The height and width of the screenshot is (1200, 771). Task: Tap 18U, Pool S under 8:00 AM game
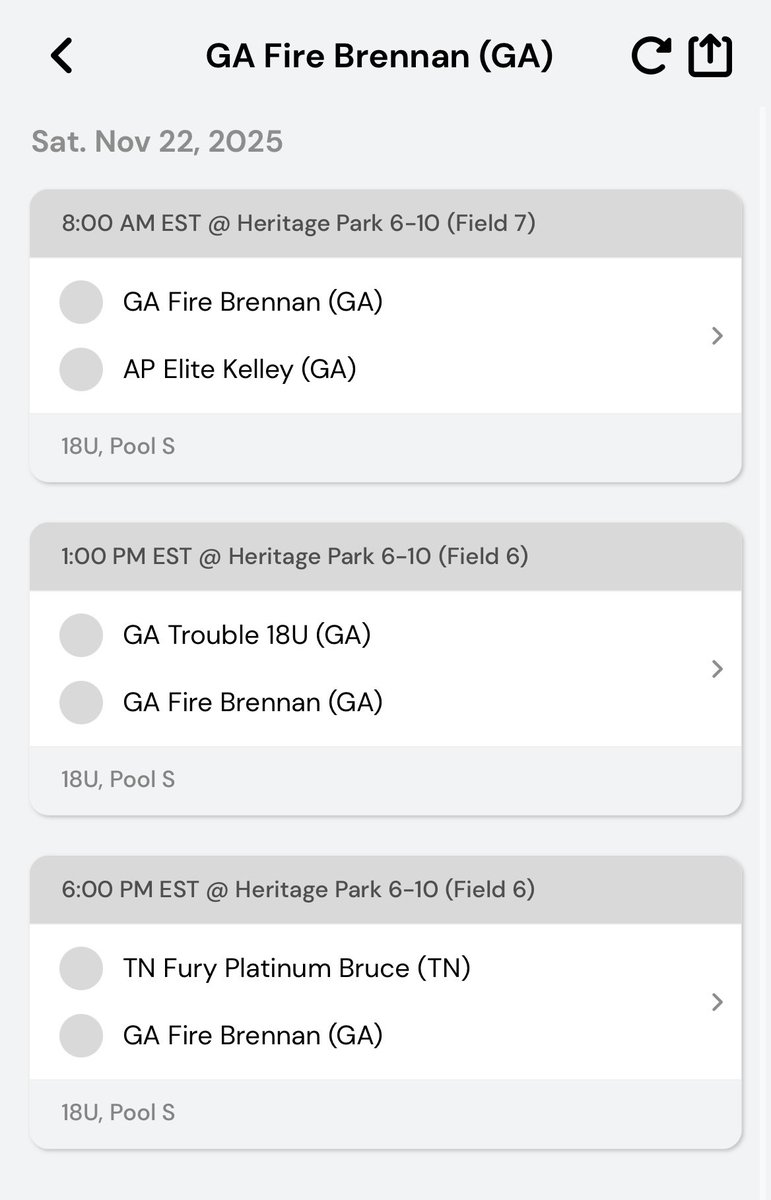tap(118, 446)
